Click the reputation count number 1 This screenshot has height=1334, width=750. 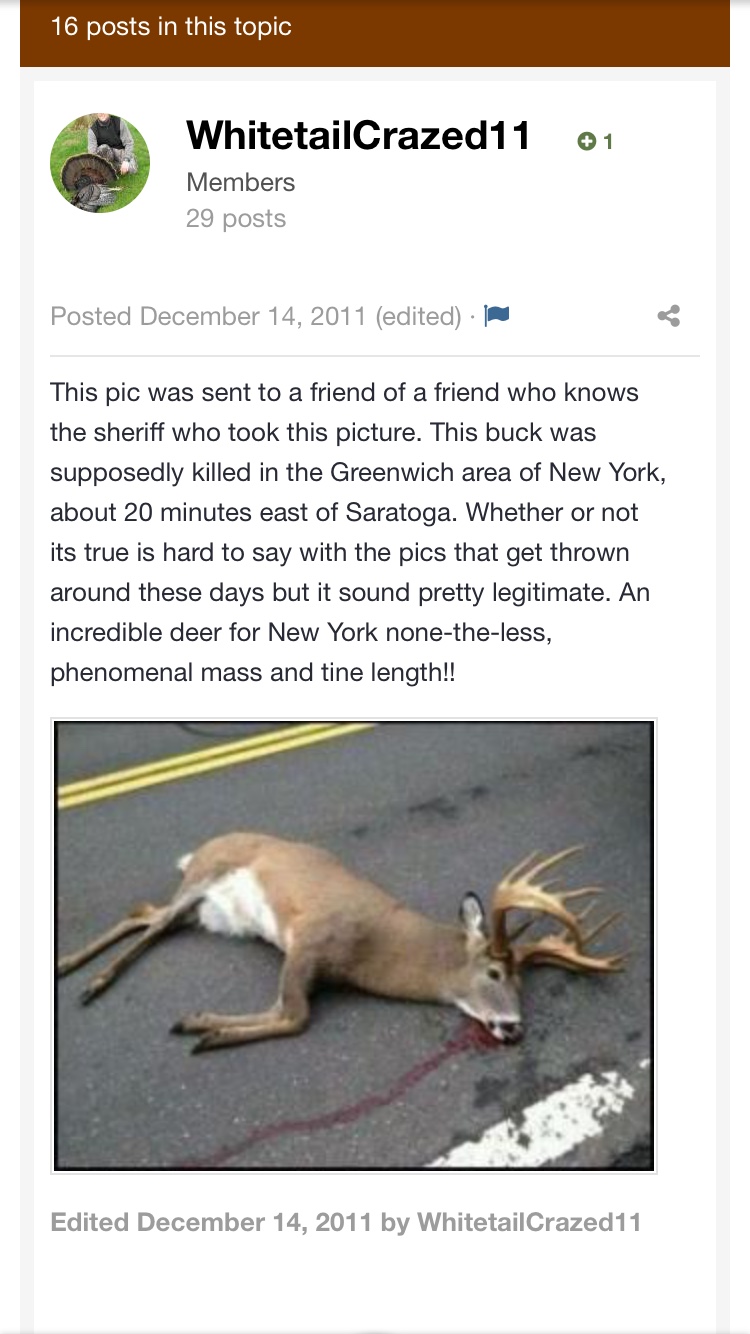coord(608,142)
